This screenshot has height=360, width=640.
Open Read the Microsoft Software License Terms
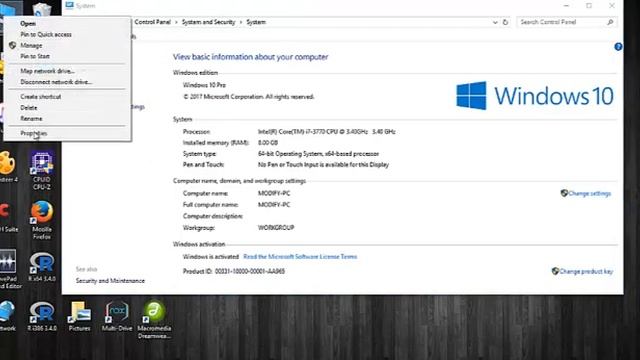click(x=300, y=257)
